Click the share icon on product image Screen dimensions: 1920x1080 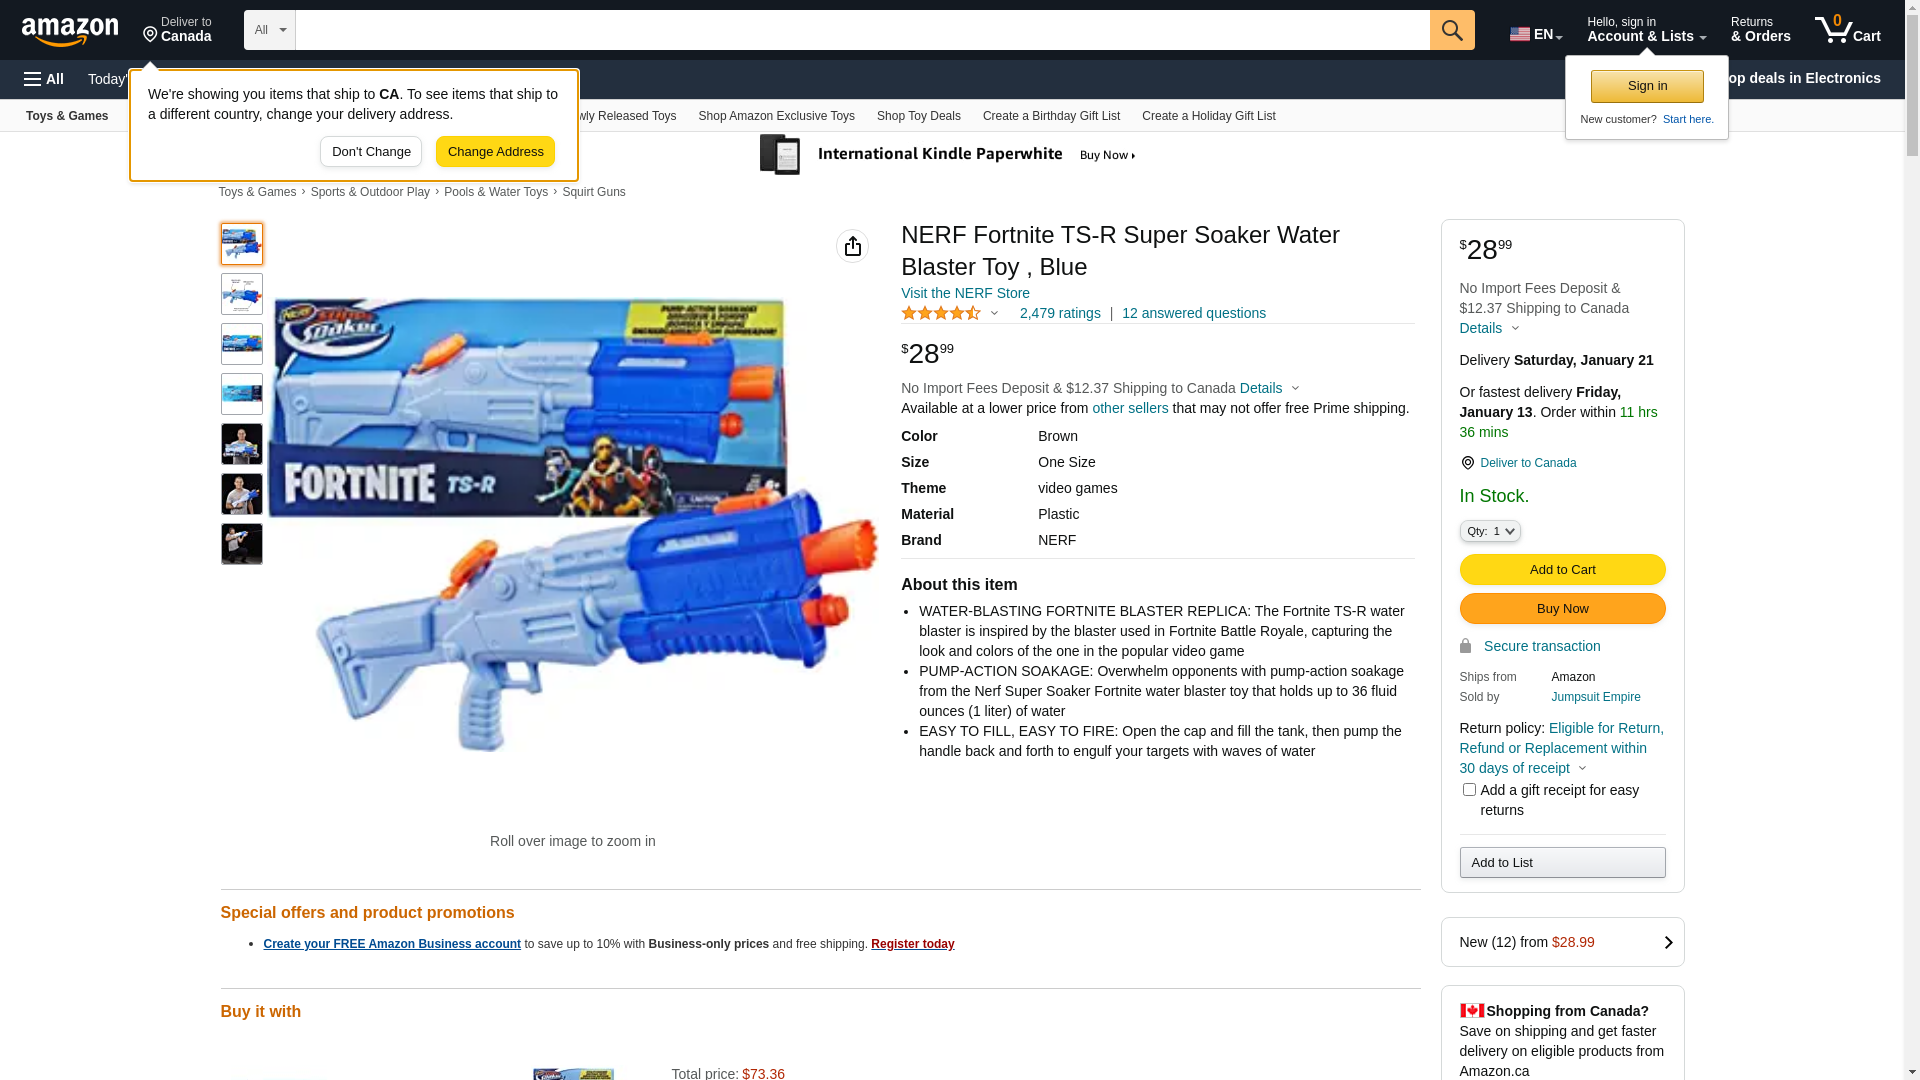pos(853,246)
